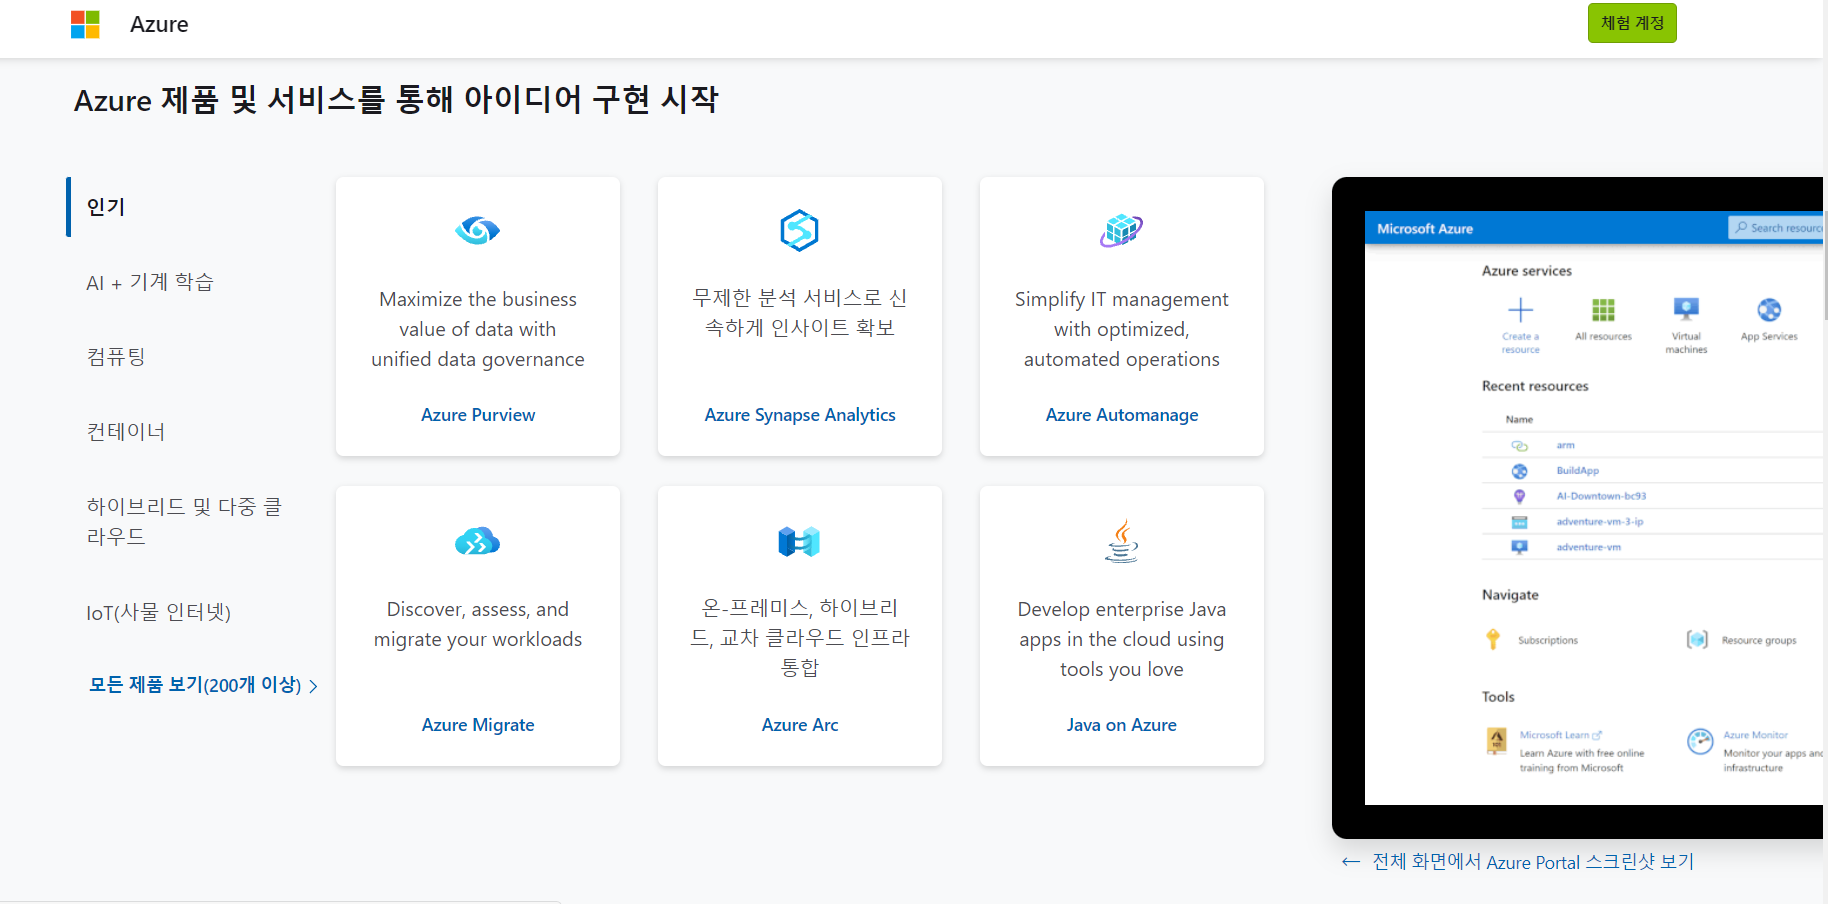The height and width of the screenshot is (904, 1828).
Task: Click Virtual machines monitor icon in portal screenshot
Action: [1686, 308]
